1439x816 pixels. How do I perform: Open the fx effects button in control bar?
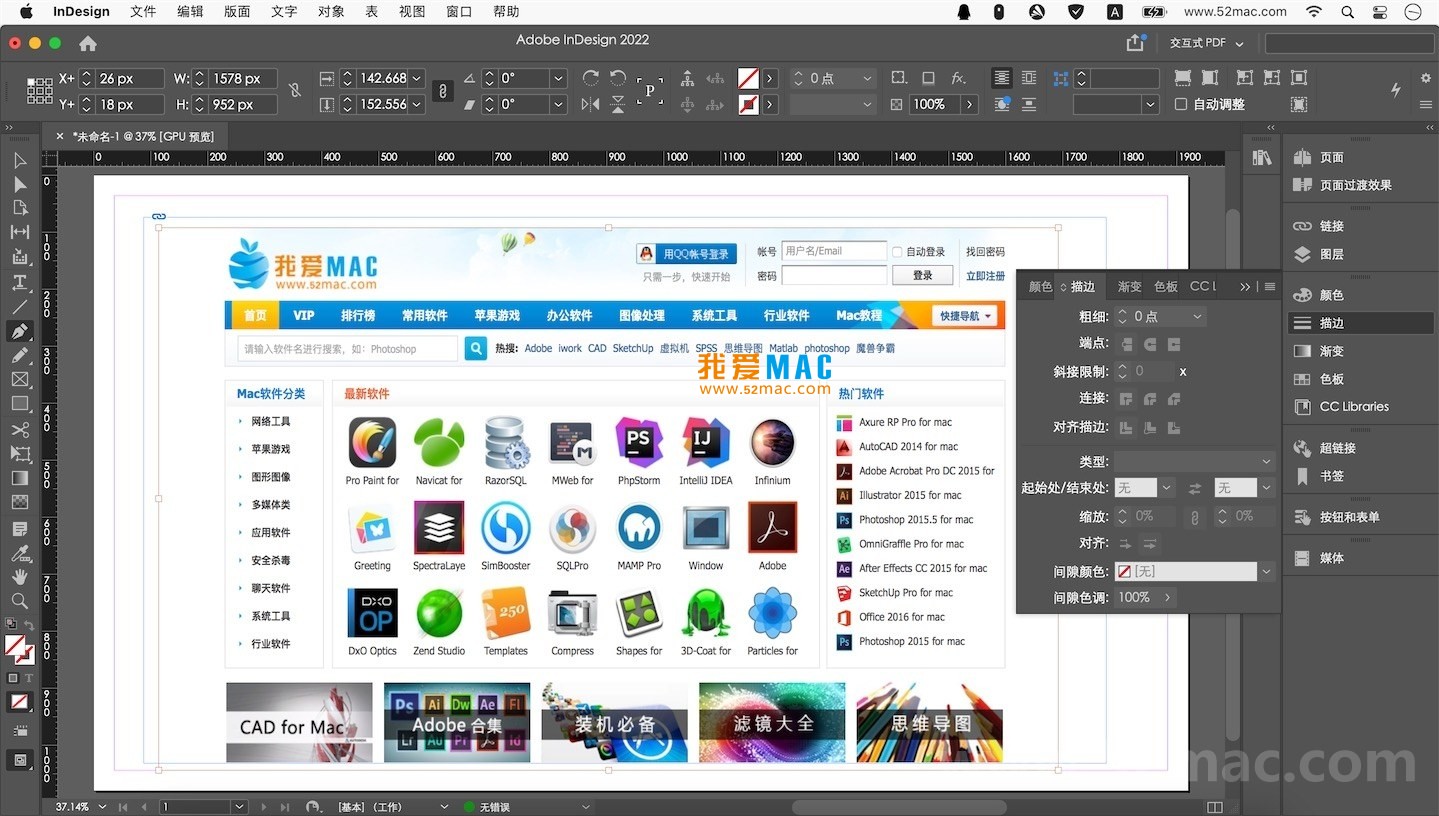click(x=958, y=78)
